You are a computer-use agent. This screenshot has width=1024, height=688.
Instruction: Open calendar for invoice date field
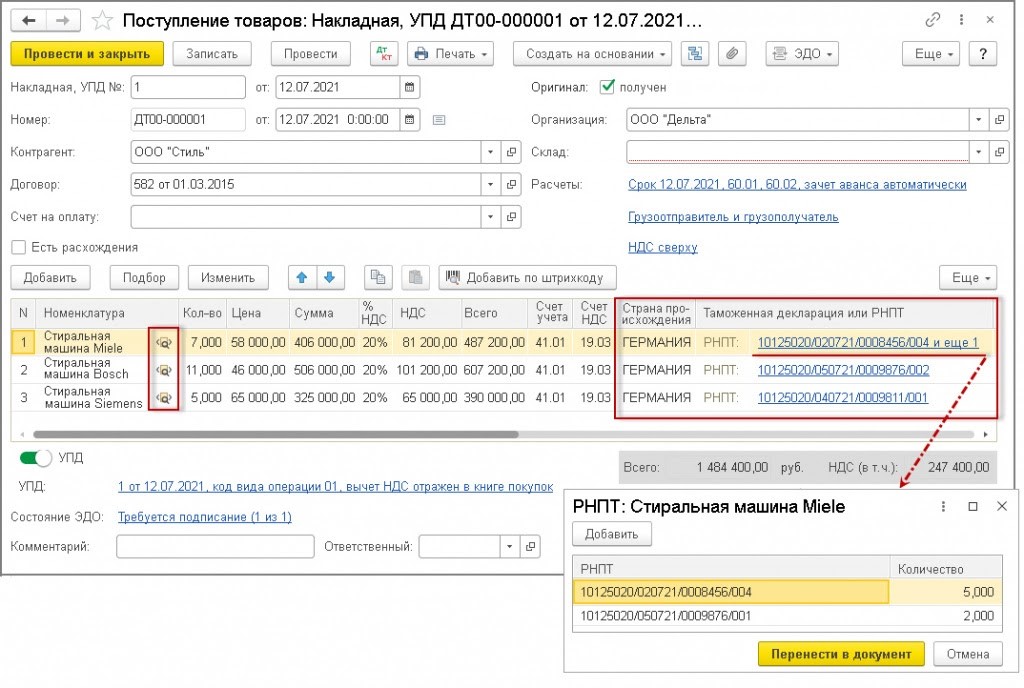tap(410, 88)
